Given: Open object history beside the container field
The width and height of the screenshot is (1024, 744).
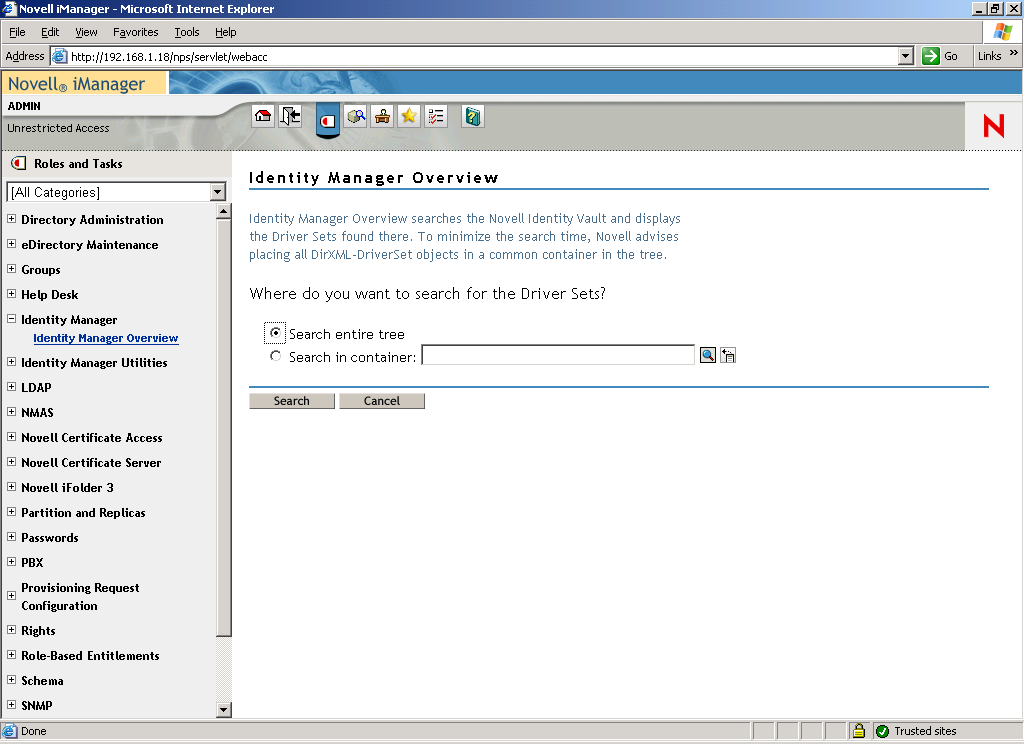Looking at the screenshot, I should click(726, 355).
